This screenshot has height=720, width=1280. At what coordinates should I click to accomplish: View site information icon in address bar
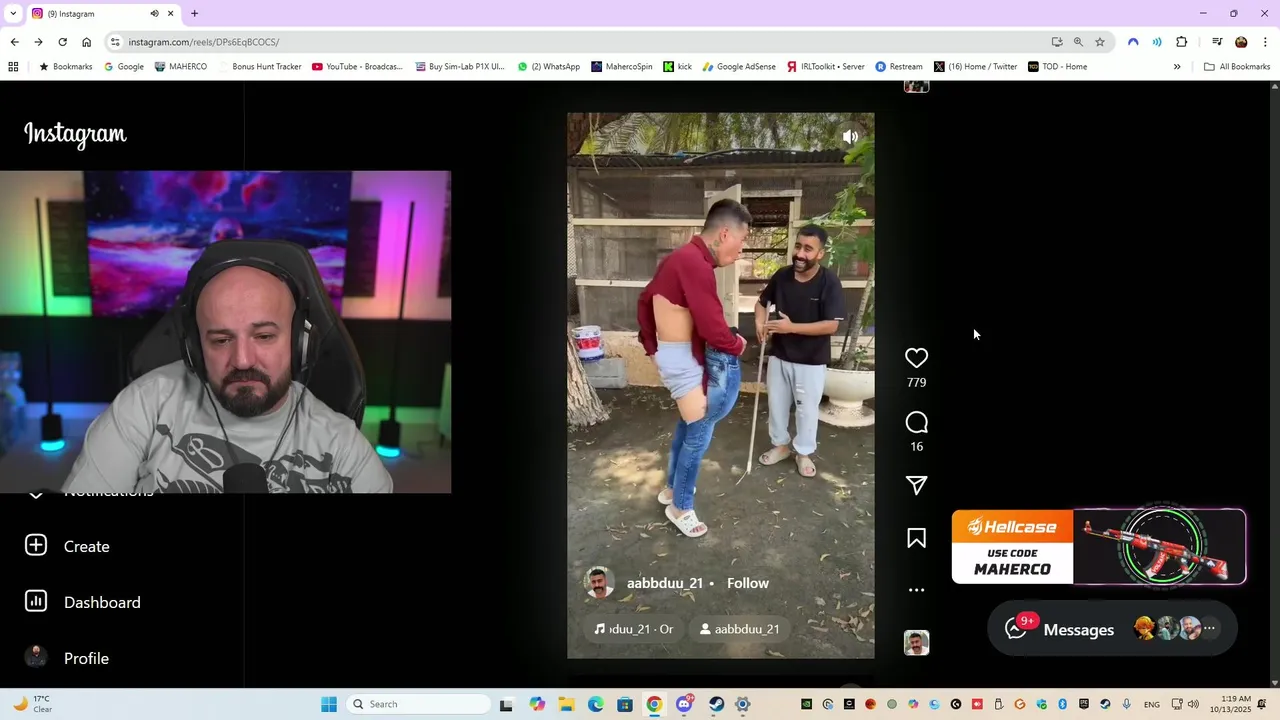[x=116, y=42]
